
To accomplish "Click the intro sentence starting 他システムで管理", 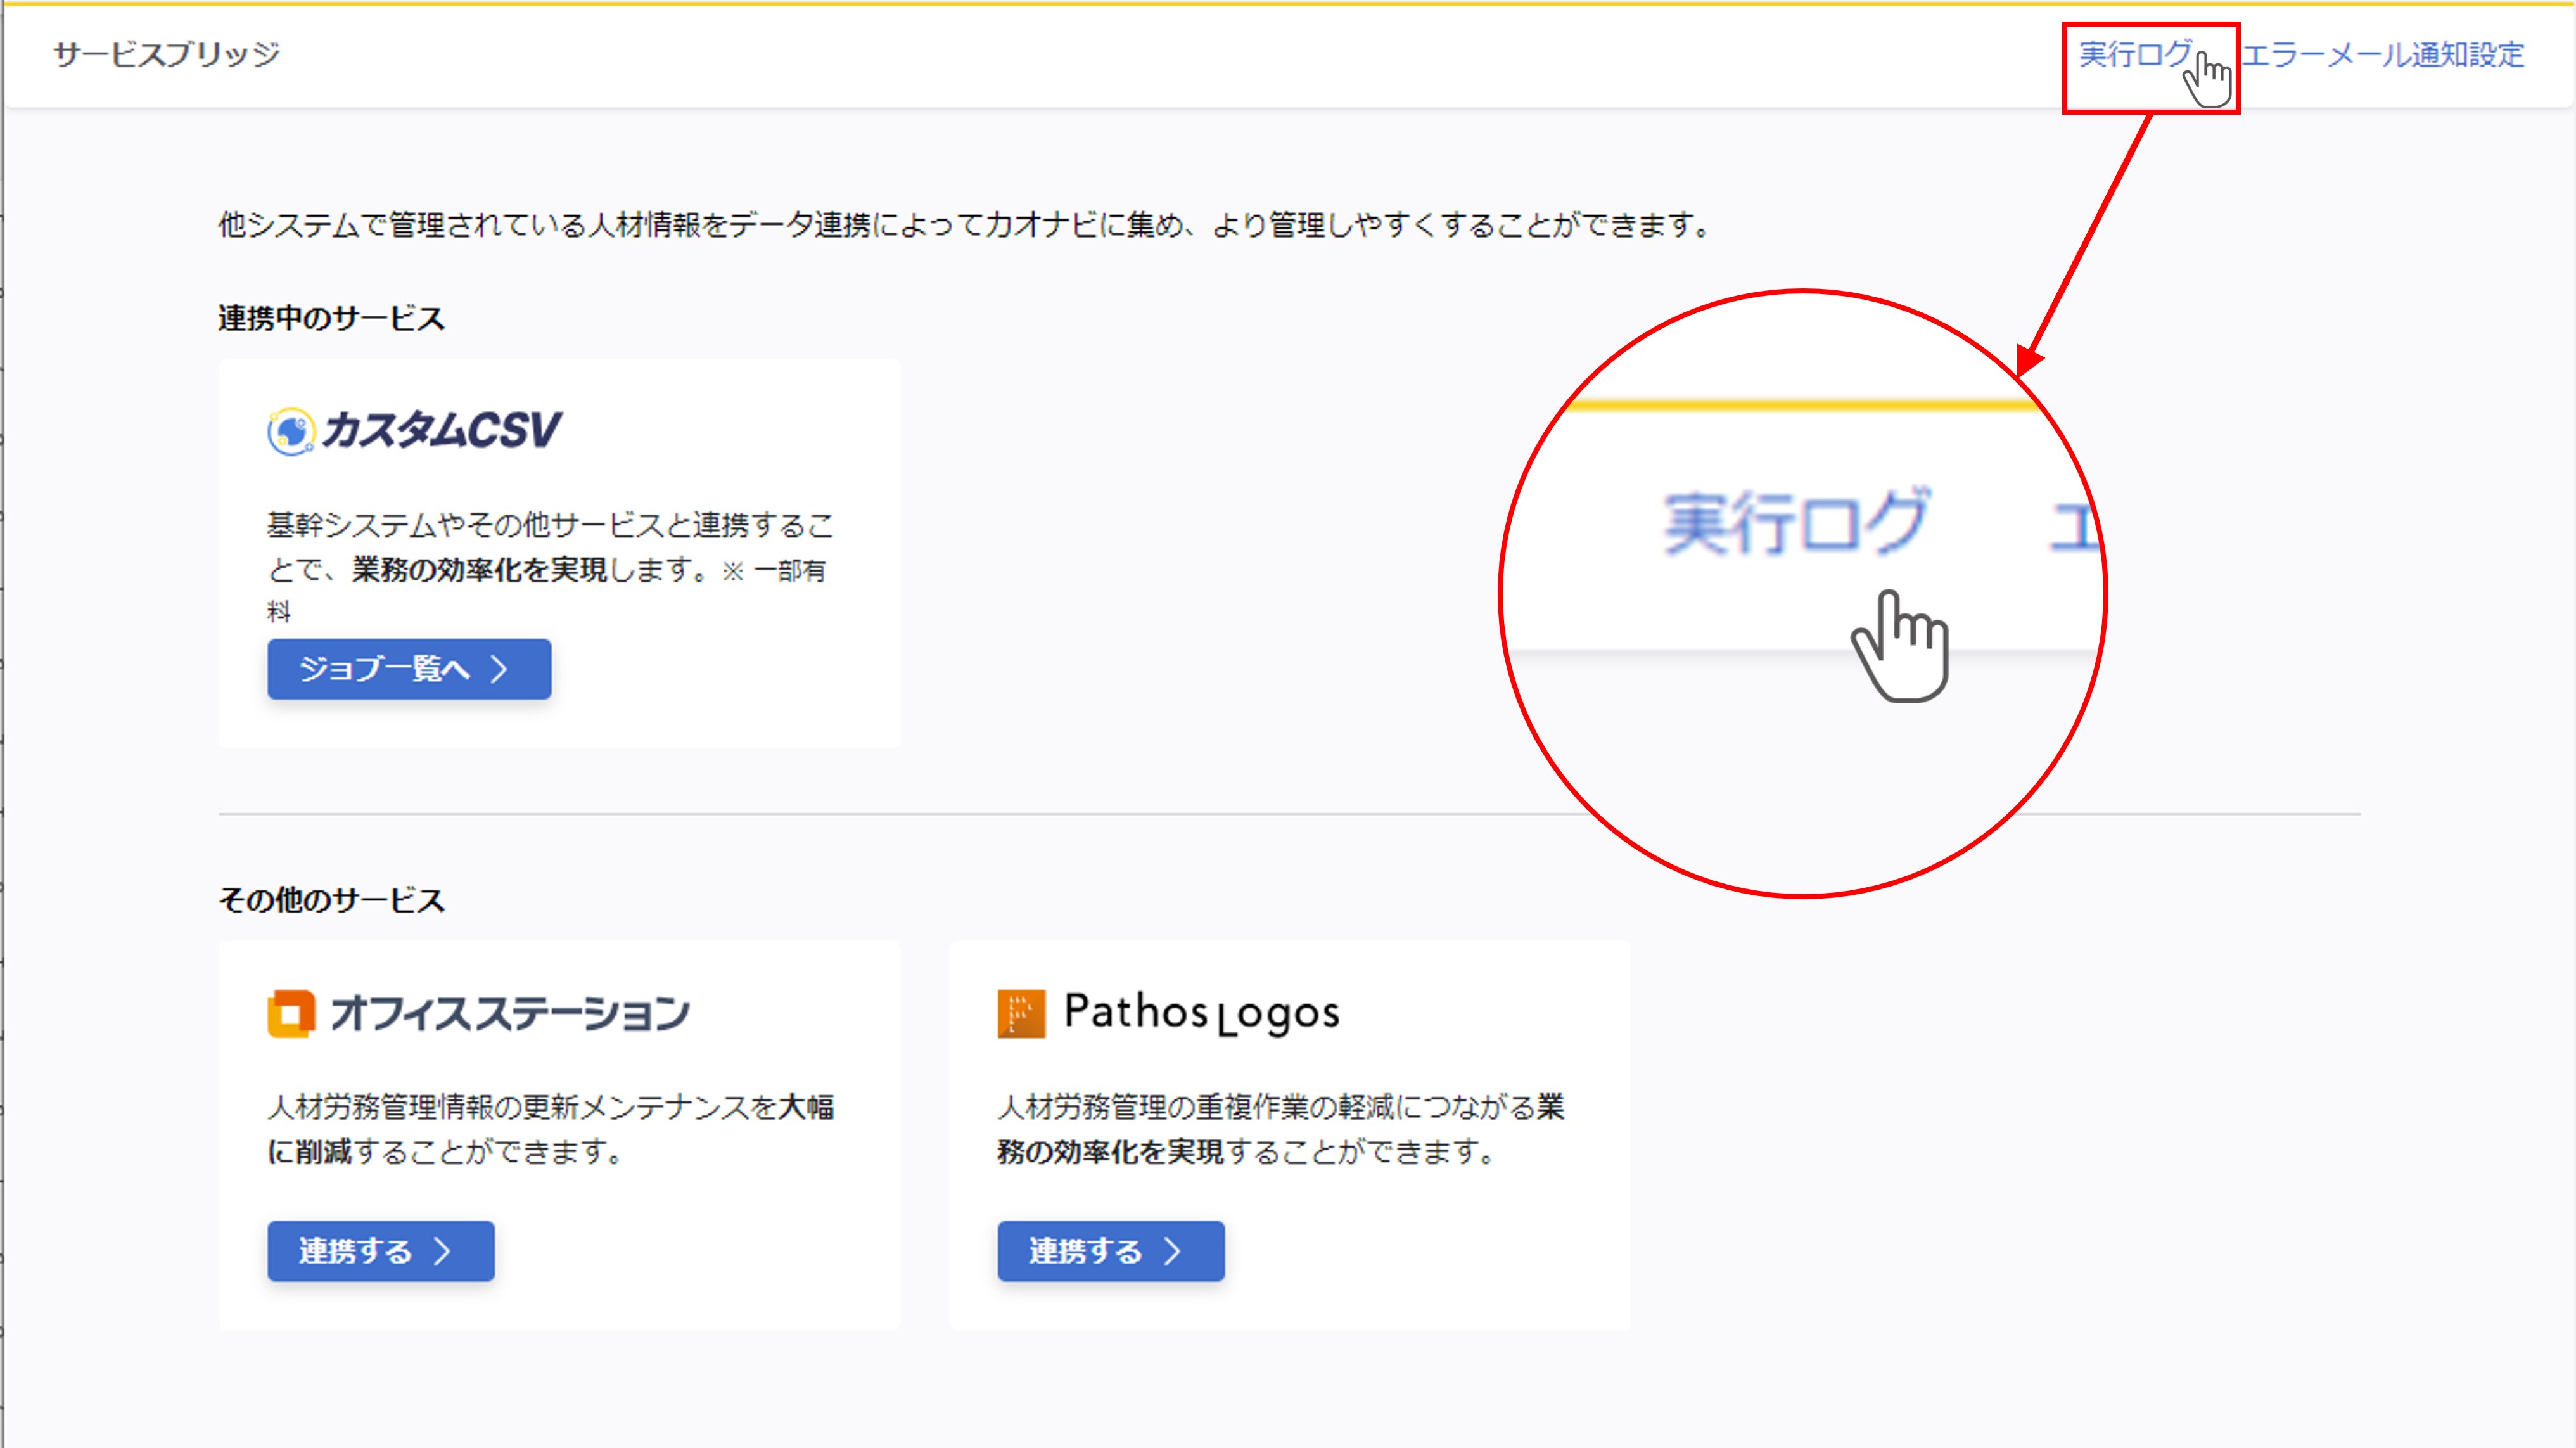I will tap(965, 224).
